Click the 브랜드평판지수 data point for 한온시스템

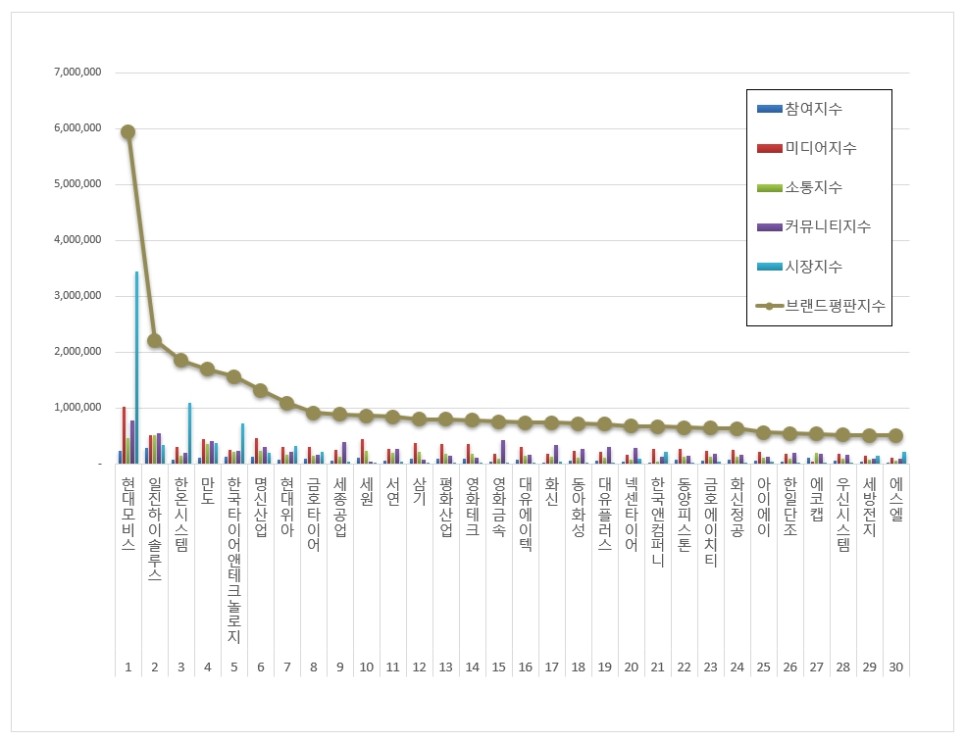point(181,360)
